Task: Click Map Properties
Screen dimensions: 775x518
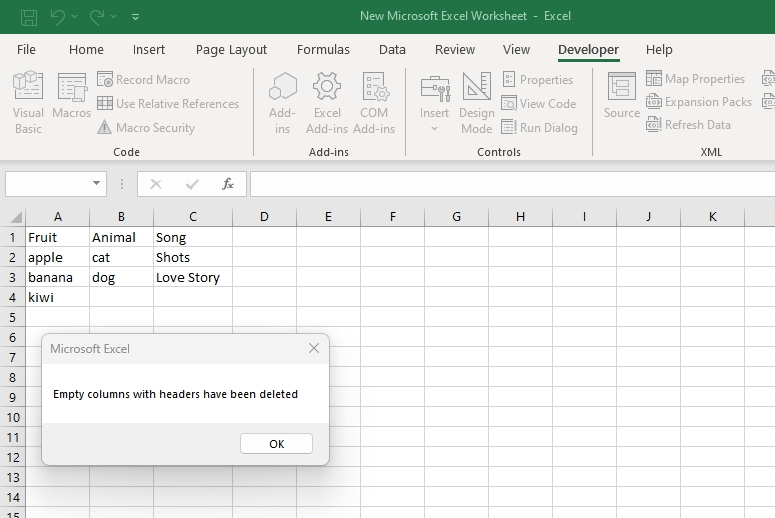Action: [695, 79]
